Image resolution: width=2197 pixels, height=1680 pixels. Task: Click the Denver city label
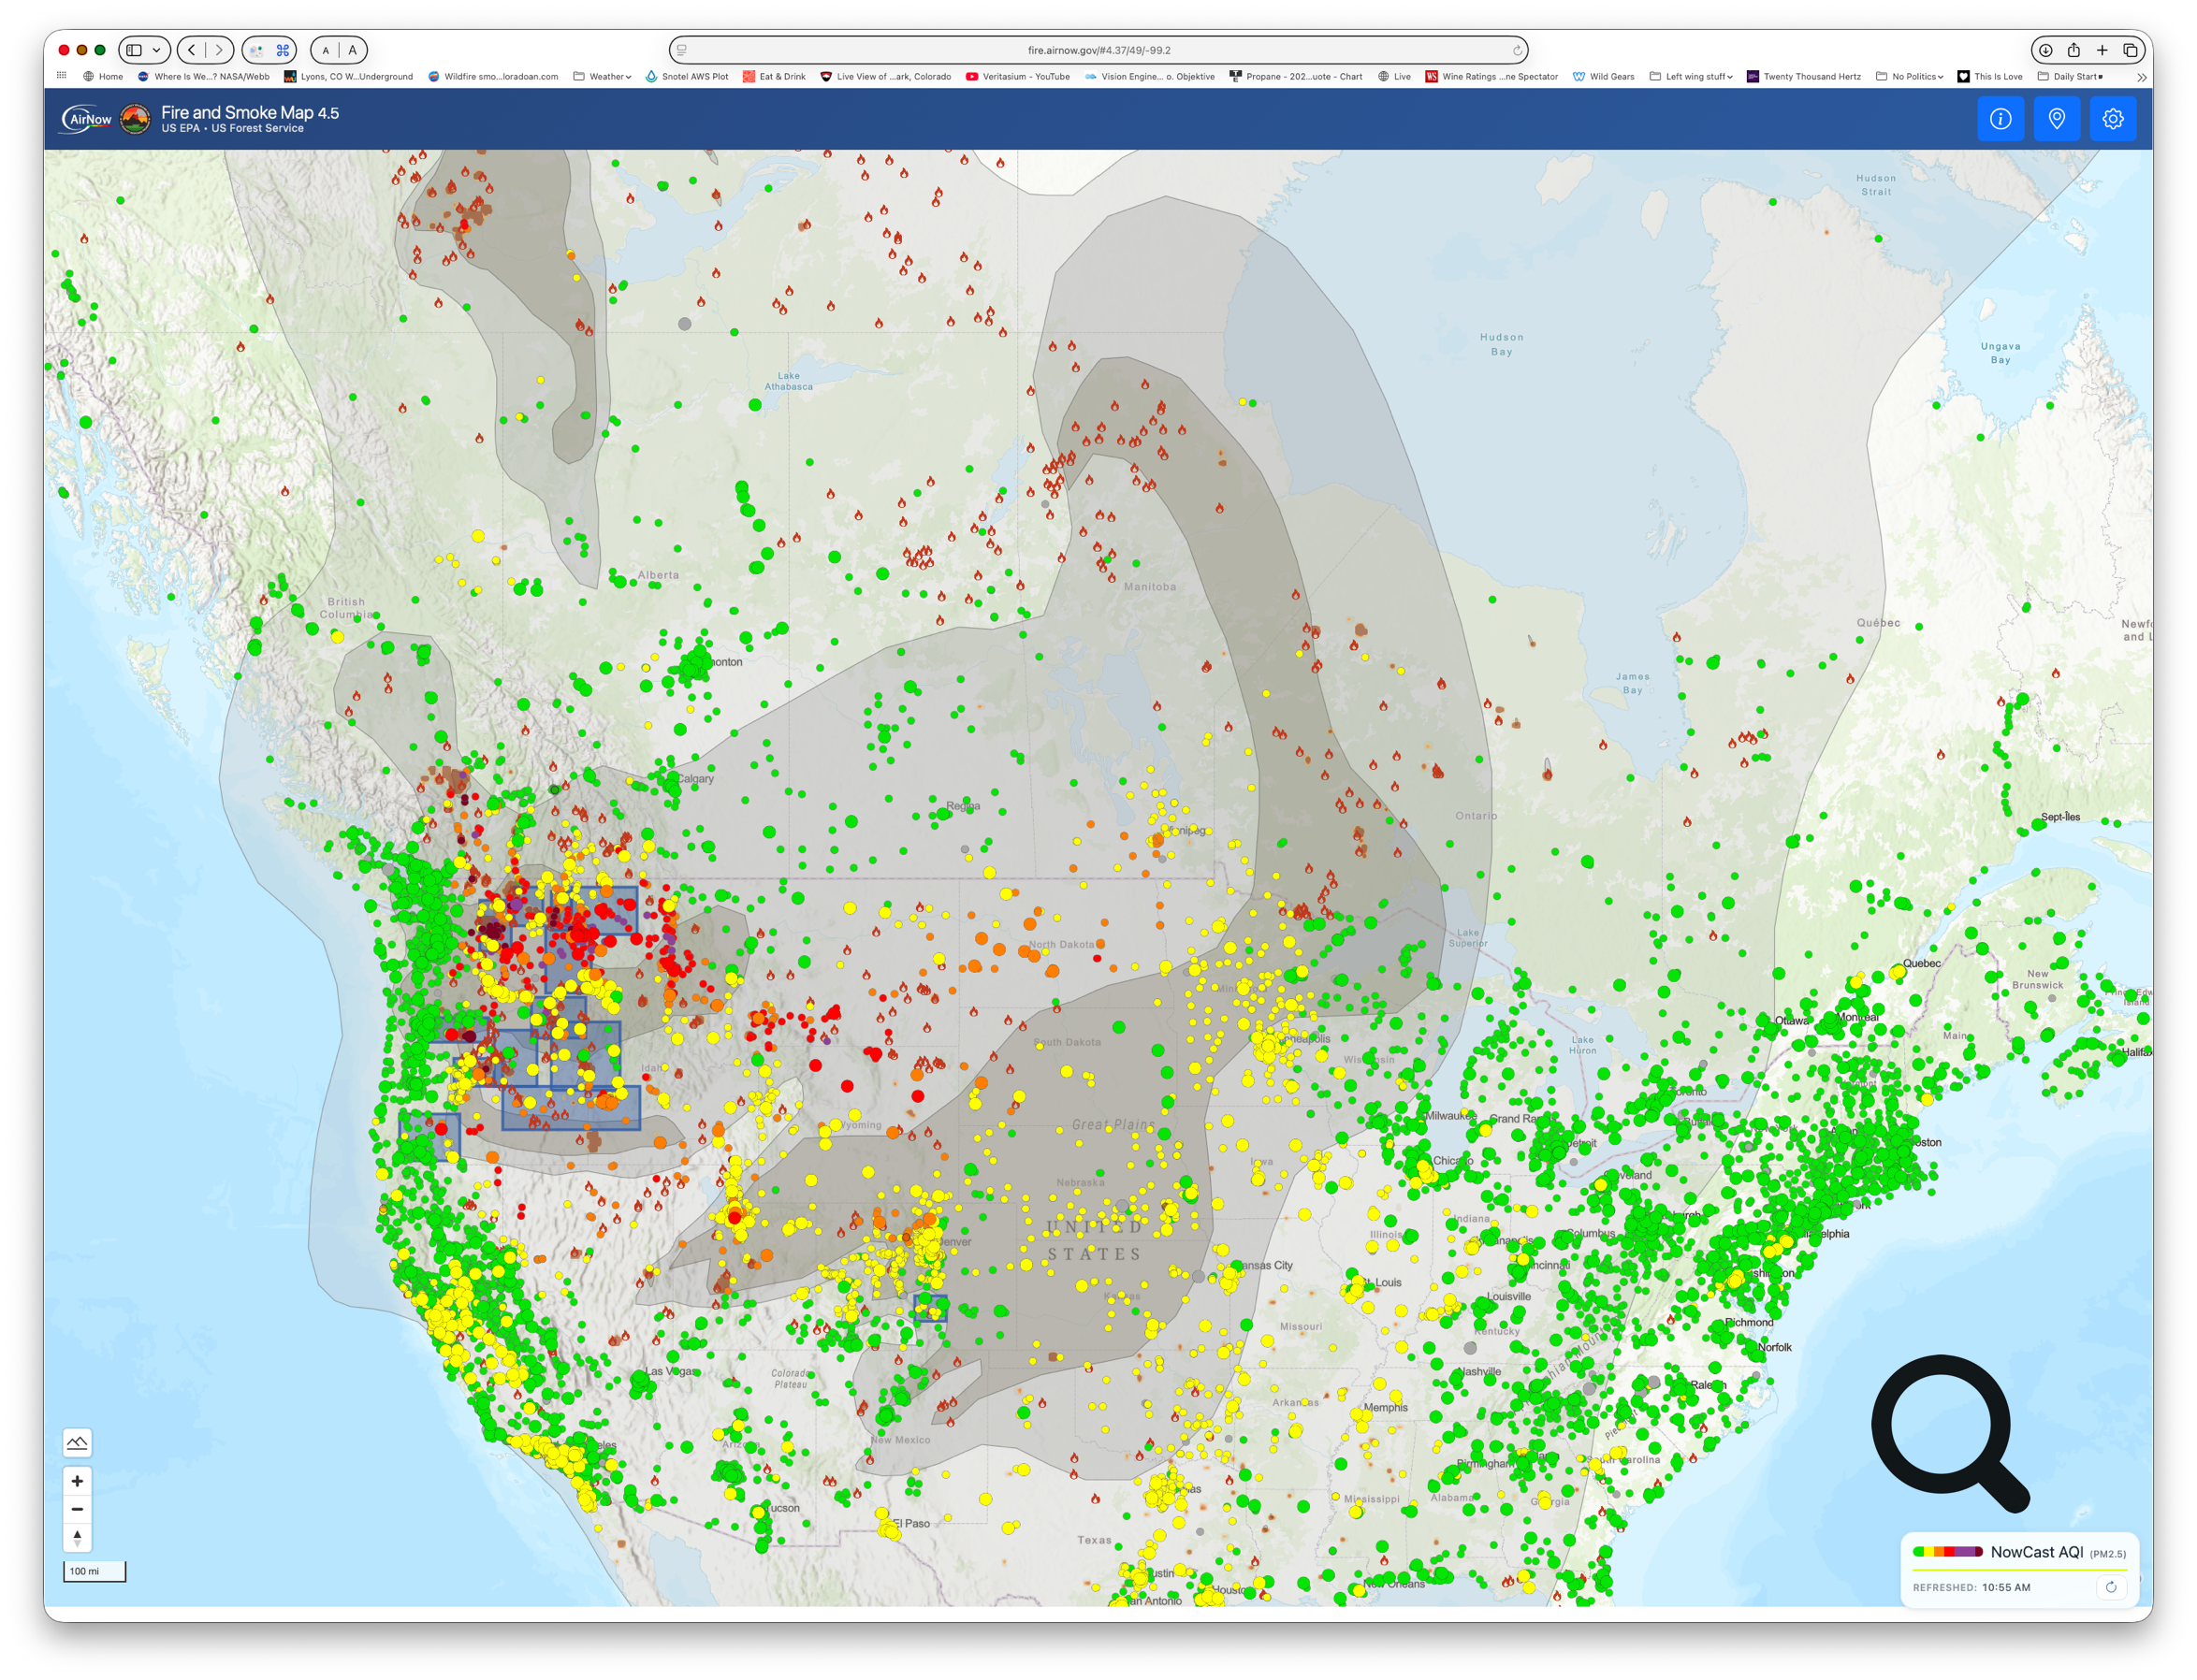pos(955,1242)
